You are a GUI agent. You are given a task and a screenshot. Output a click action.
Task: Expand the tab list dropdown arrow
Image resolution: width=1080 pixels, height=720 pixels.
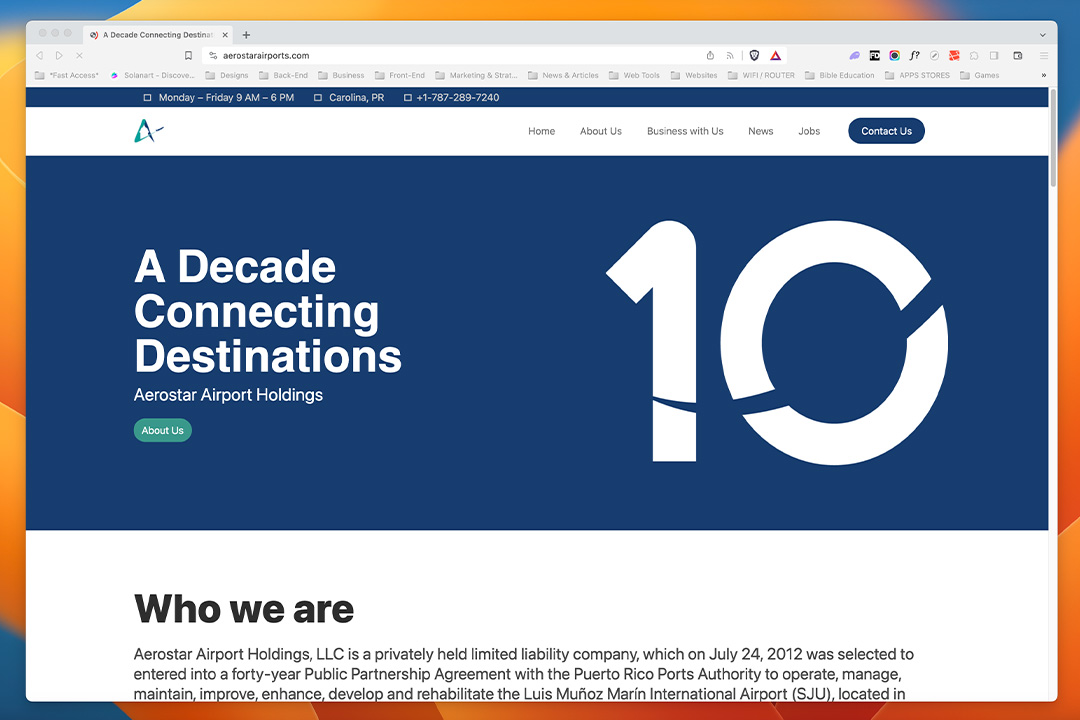(x=1043, y=34)
